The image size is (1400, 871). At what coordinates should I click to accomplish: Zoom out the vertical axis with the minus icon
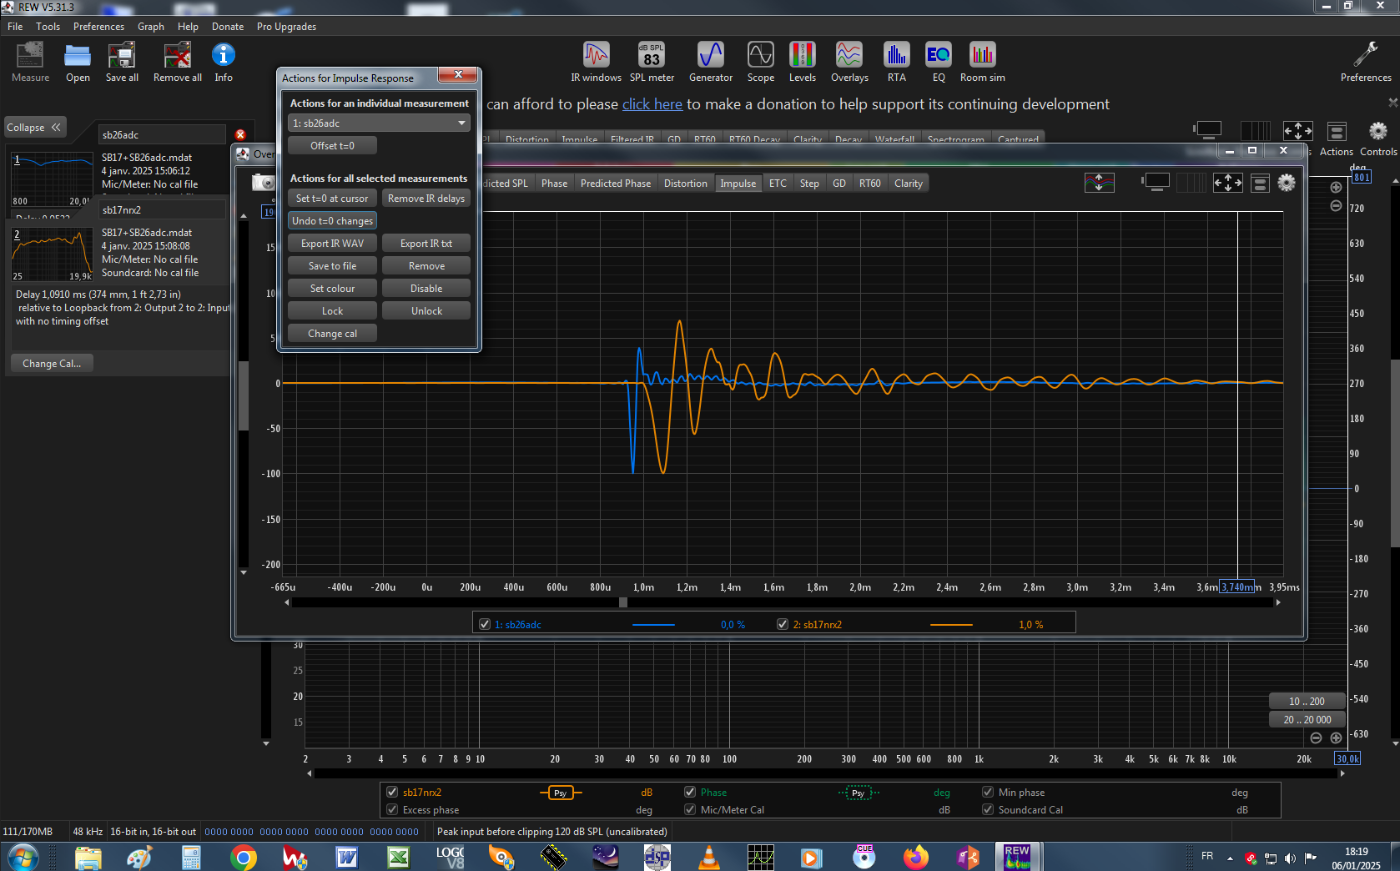[x=1336, y=206]
